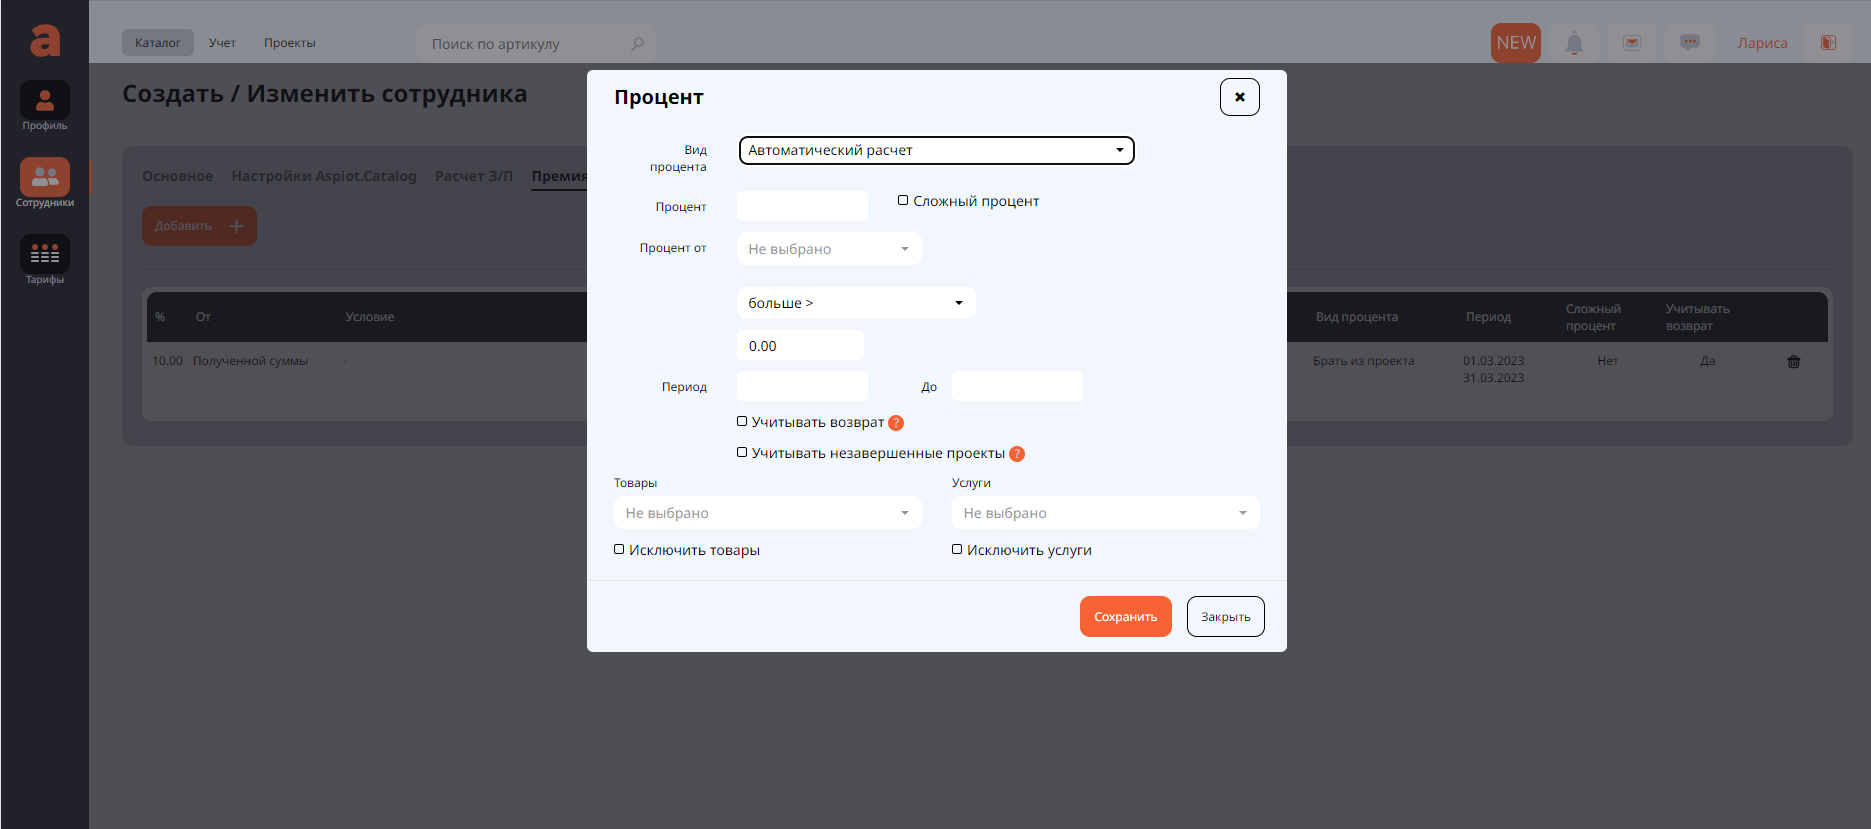Viewport: 1871px width, 829px height.
Task: Open the Профиль sidebar icon
Action: (x=45, y=101)
